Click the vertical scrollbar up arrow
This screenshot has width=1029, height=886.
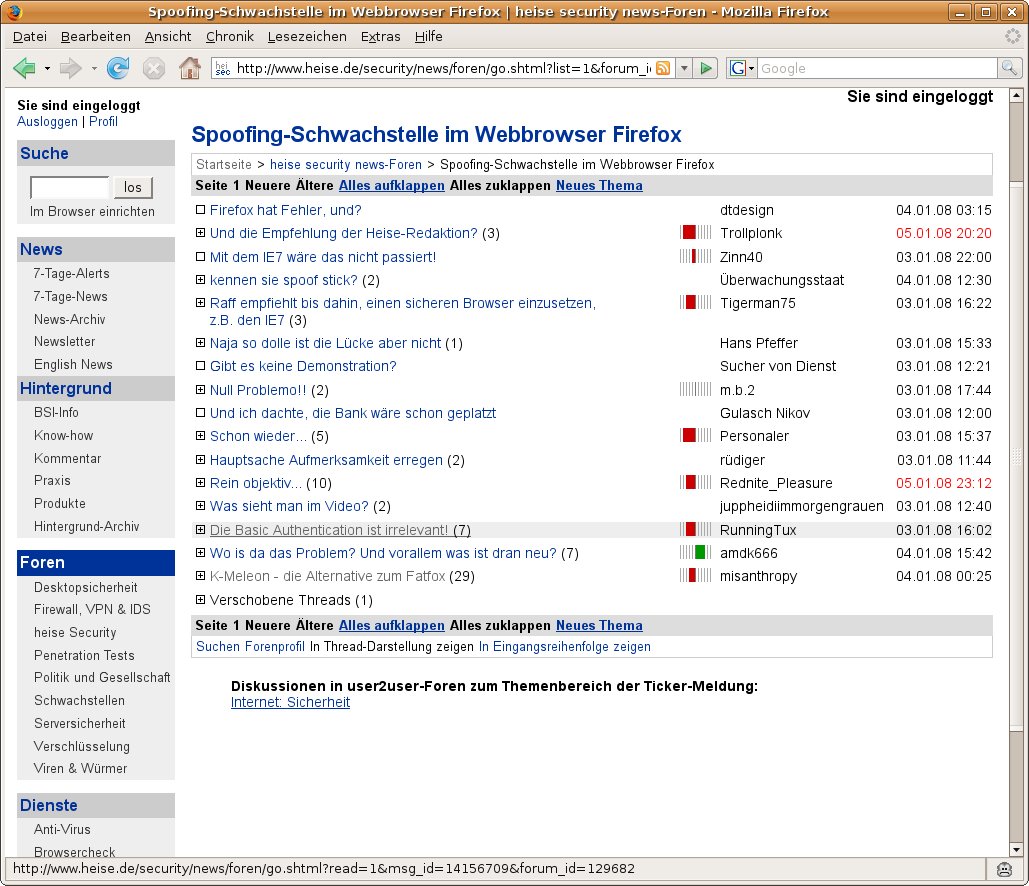[x=1016, y=96]
